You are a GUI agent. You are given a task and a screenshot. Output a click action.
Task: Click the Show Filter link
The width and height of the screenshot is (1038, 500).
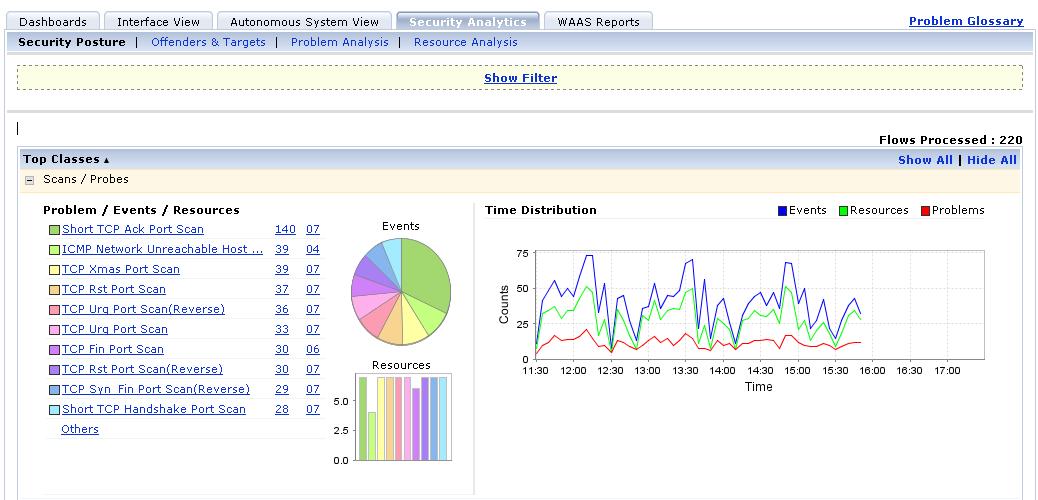pyautogui.click(x=520, y=78)
